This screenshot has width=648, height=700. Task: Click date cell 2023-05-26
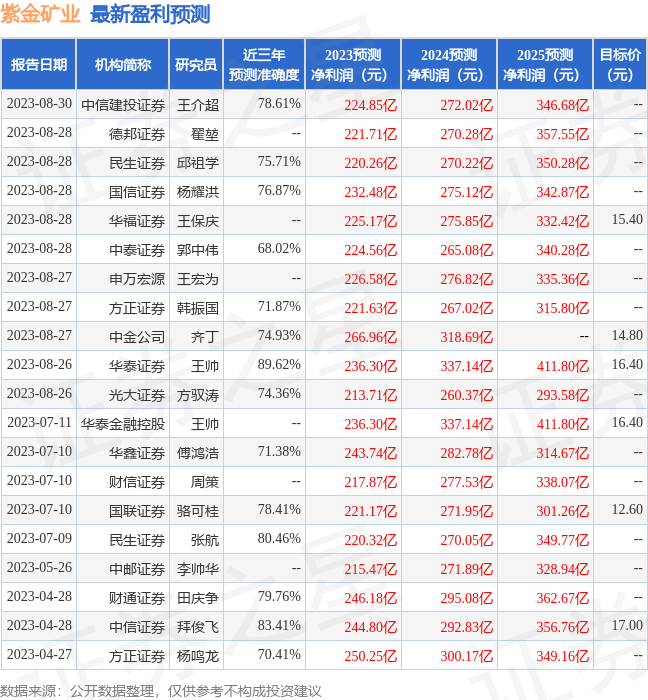39,567
